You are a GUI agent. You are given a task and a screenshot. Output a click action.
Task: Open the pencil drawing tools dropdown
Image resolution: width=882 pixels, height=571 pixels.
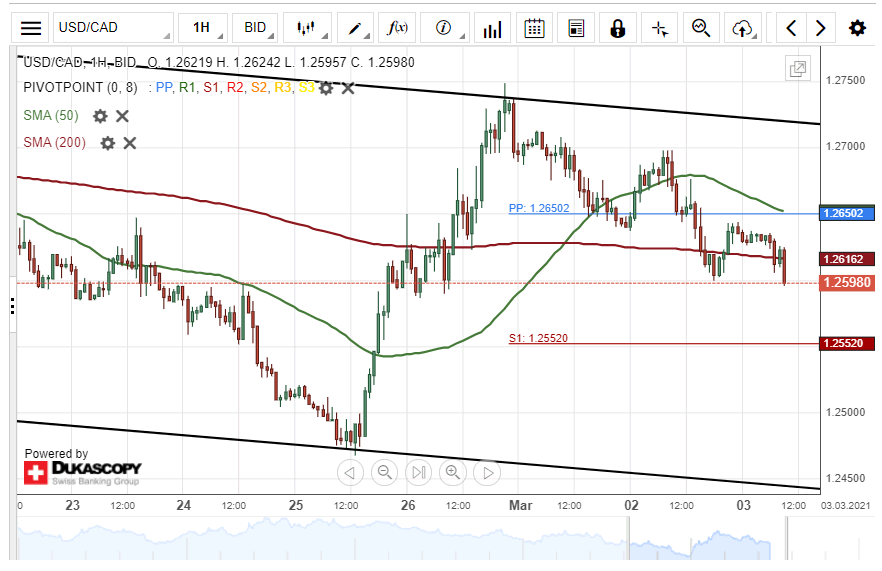[355, 28]
